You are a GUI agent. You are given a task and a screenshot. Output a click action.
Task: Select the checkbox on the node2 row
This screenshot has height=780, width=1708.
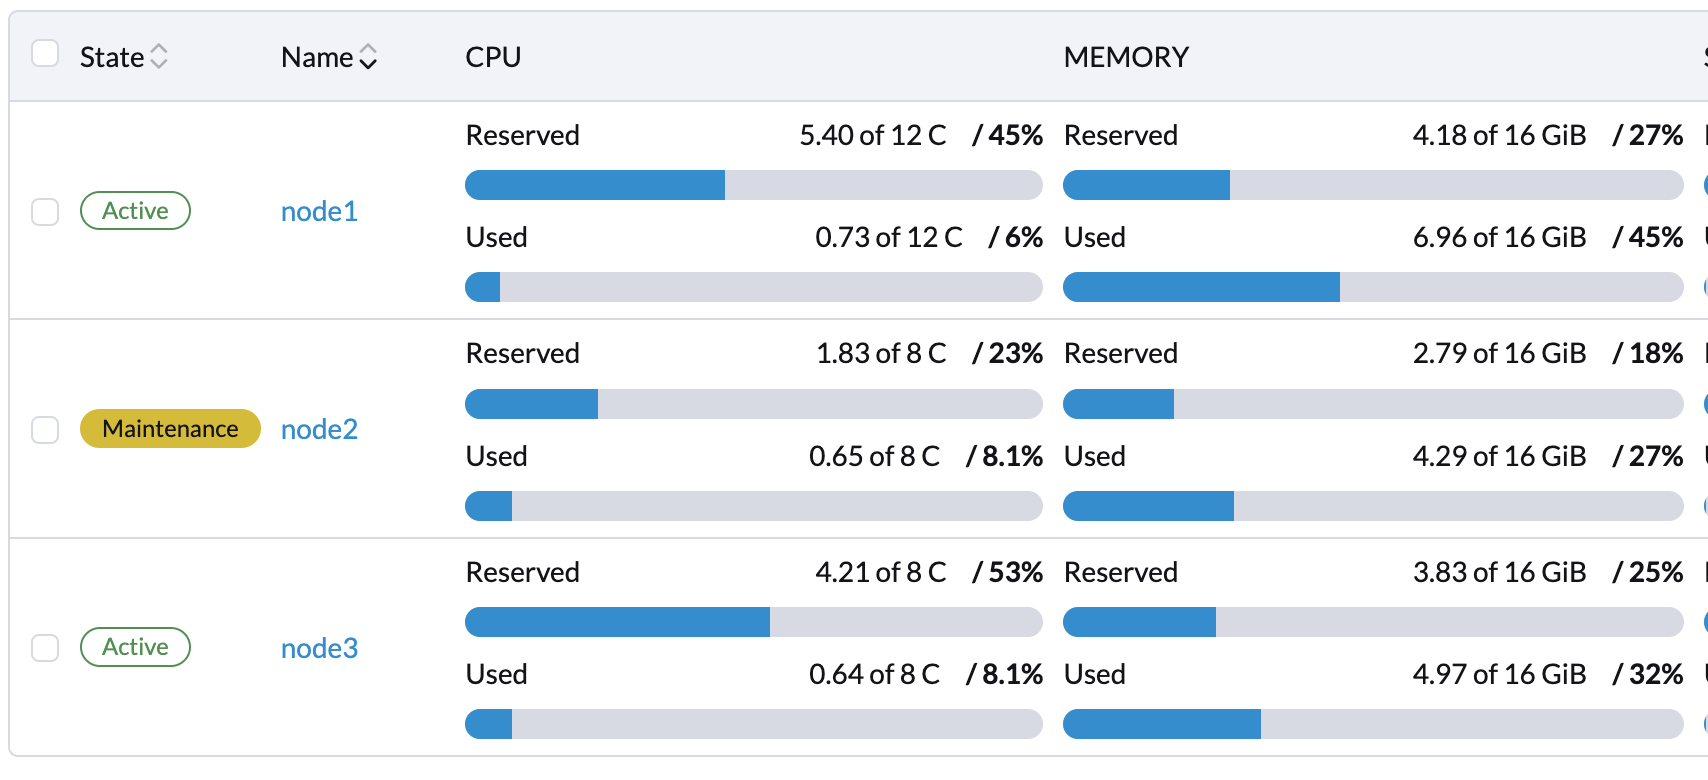pos(45,429)
